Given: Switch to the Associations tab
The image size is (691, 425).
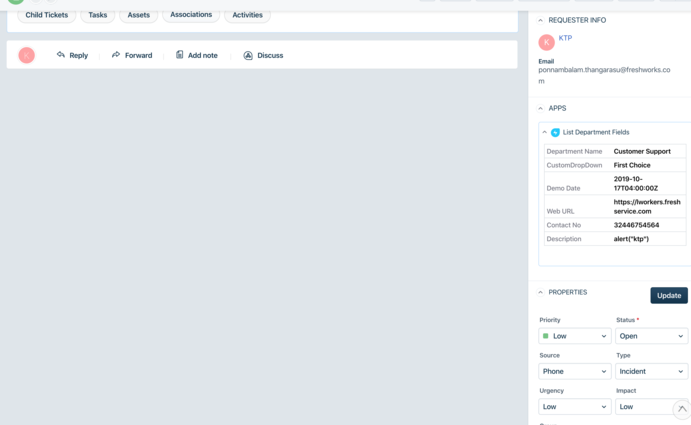Looking at the screenshot, I should click(191, 15).
